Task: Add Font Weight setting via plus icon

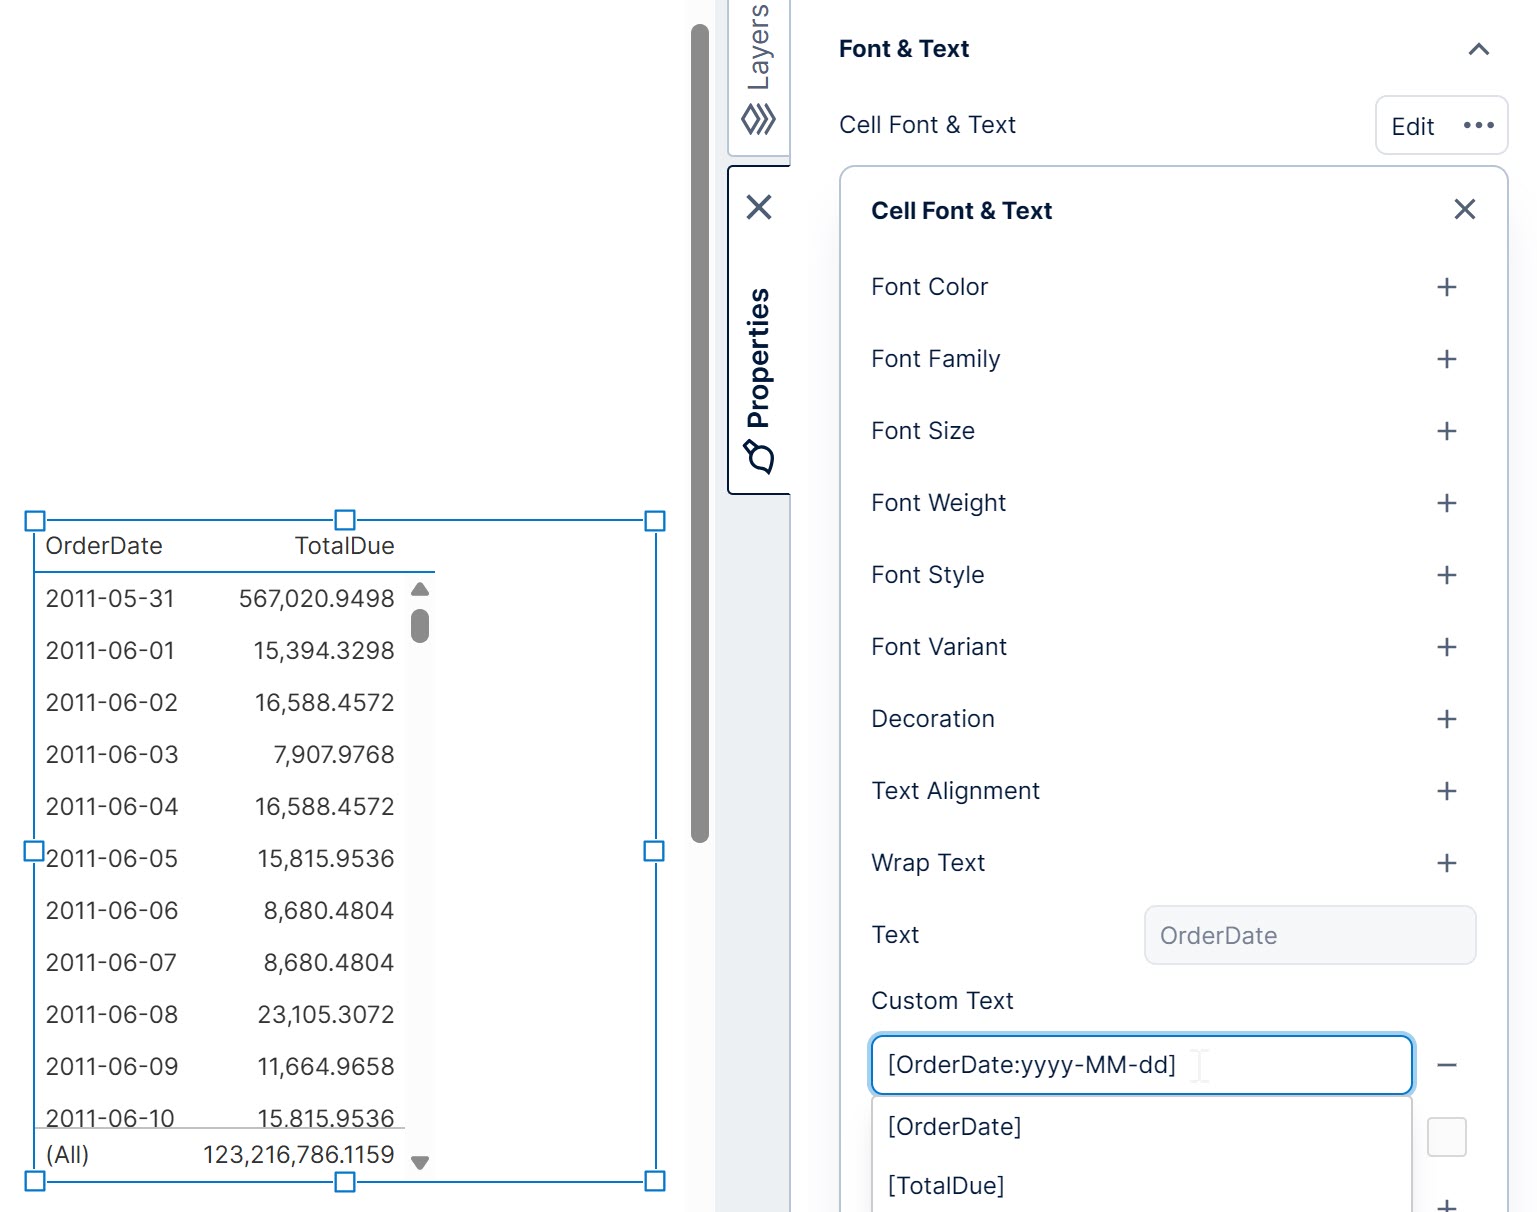Action: click(x=1446, y=503)
